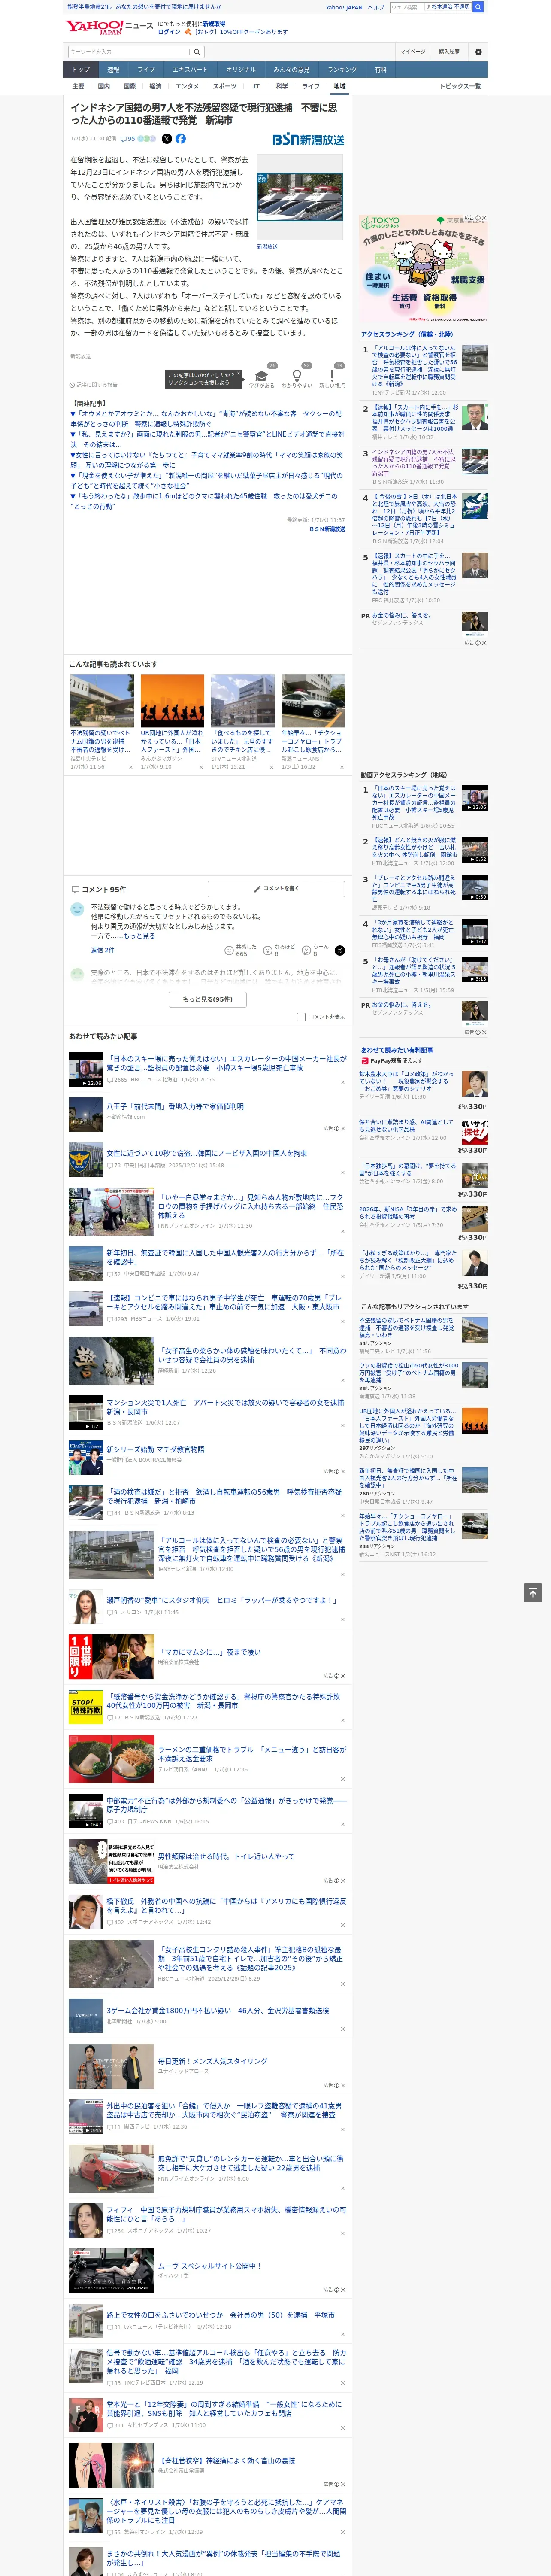Click ログイン link
This screenshot has width=551, height=2576.
coord(169,32)
